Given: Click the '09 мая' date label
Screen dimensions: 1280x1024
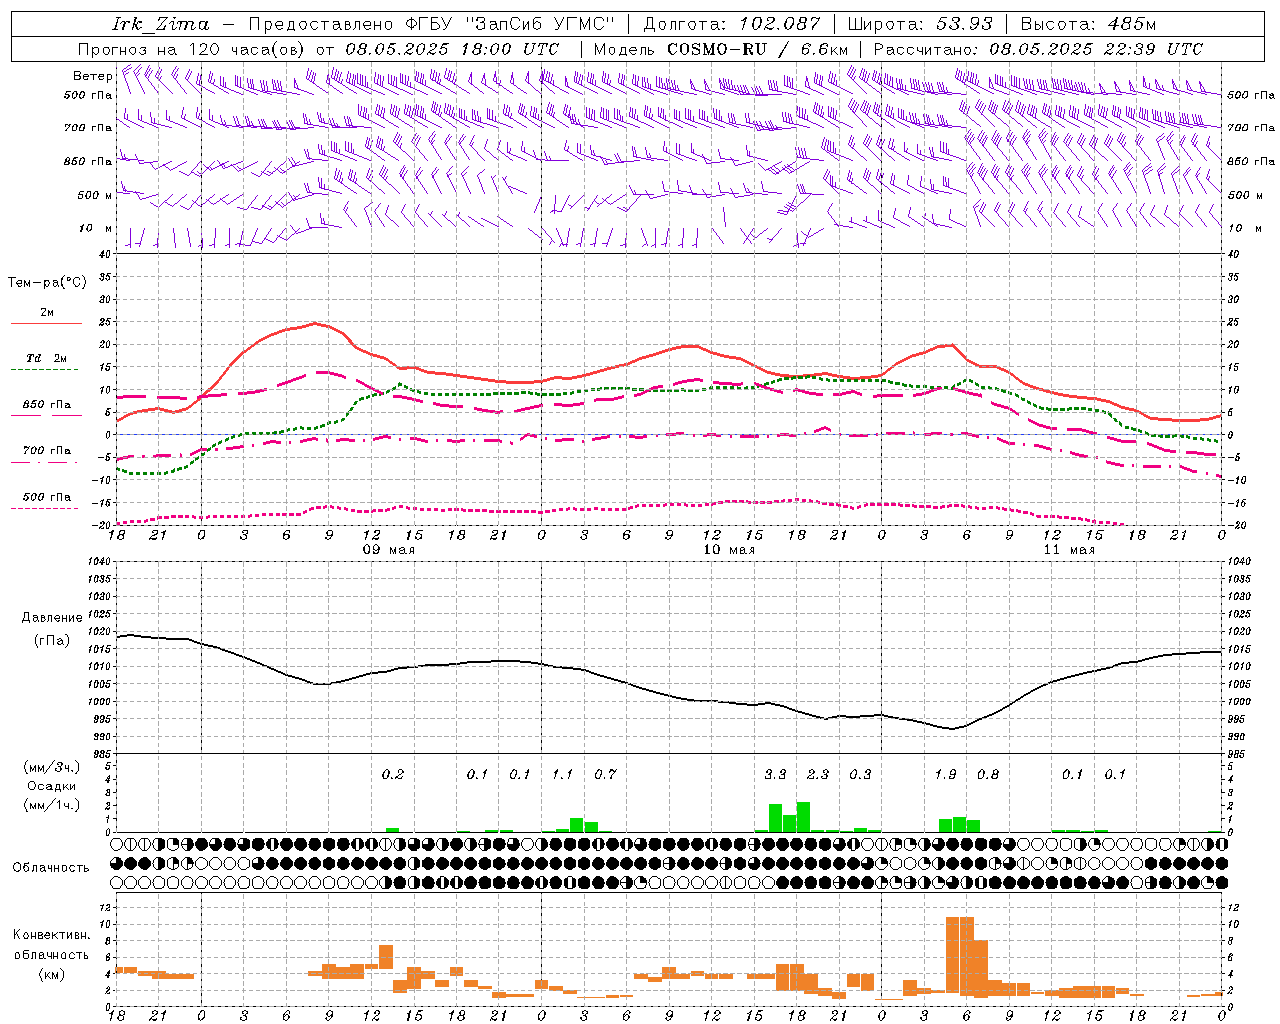Looking at the screenshot, I should [x=389, y=550].
